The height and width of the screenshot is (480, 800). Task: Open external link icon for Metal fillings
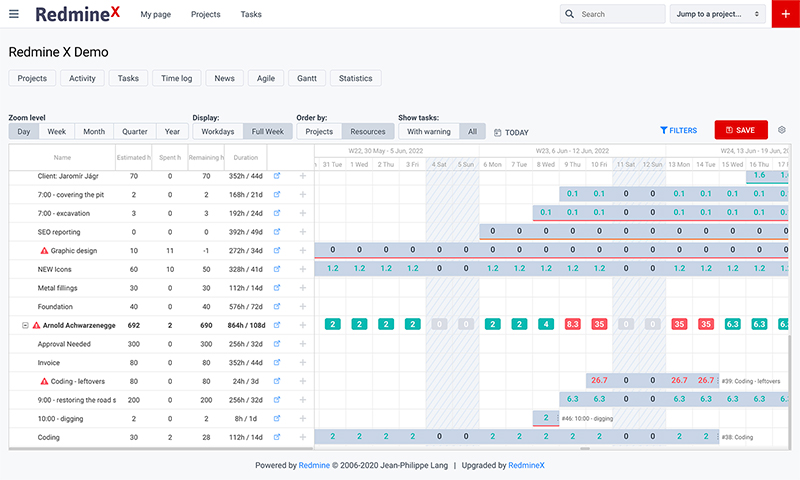(x=277, y=288)
